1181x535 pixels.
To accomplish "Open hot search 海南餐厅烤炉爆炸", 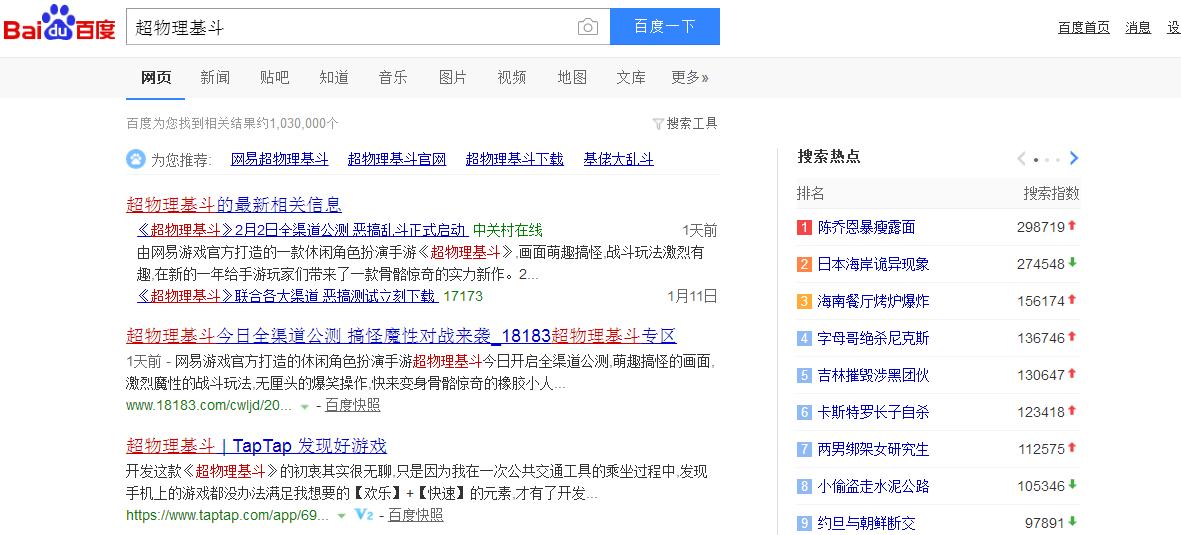I will (x=873, y=301).
